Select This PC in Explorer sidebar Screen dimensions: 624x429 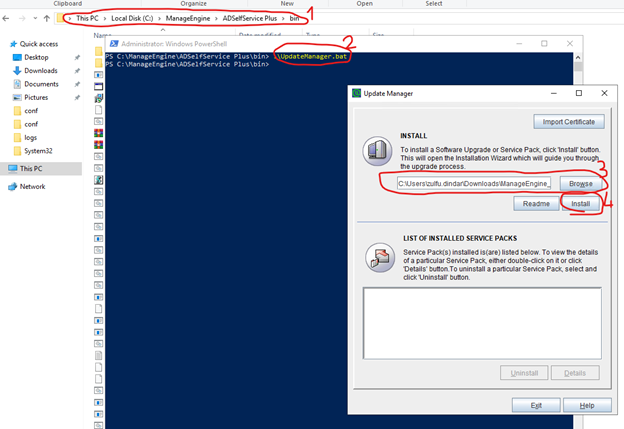coord(31,168)
